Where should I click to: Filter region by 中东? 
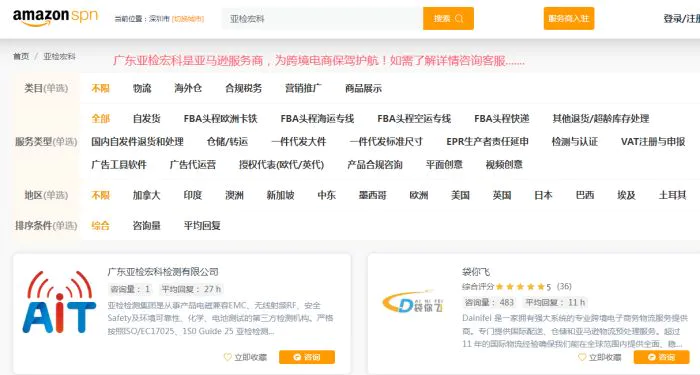click(x=326, y=195)
